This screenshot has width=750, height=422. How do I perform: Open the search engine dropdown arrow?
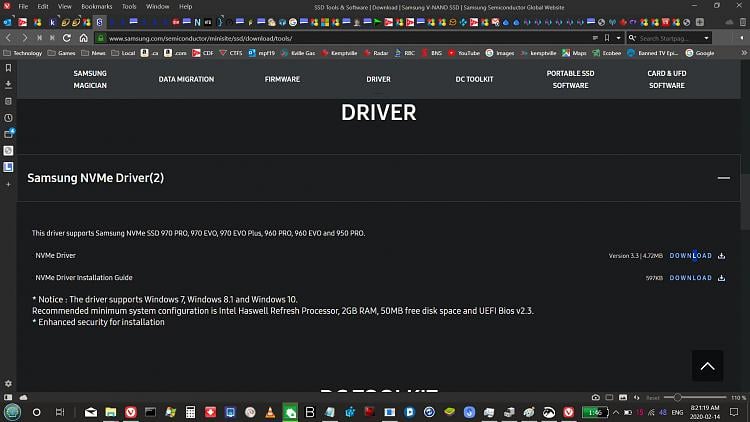706,38
